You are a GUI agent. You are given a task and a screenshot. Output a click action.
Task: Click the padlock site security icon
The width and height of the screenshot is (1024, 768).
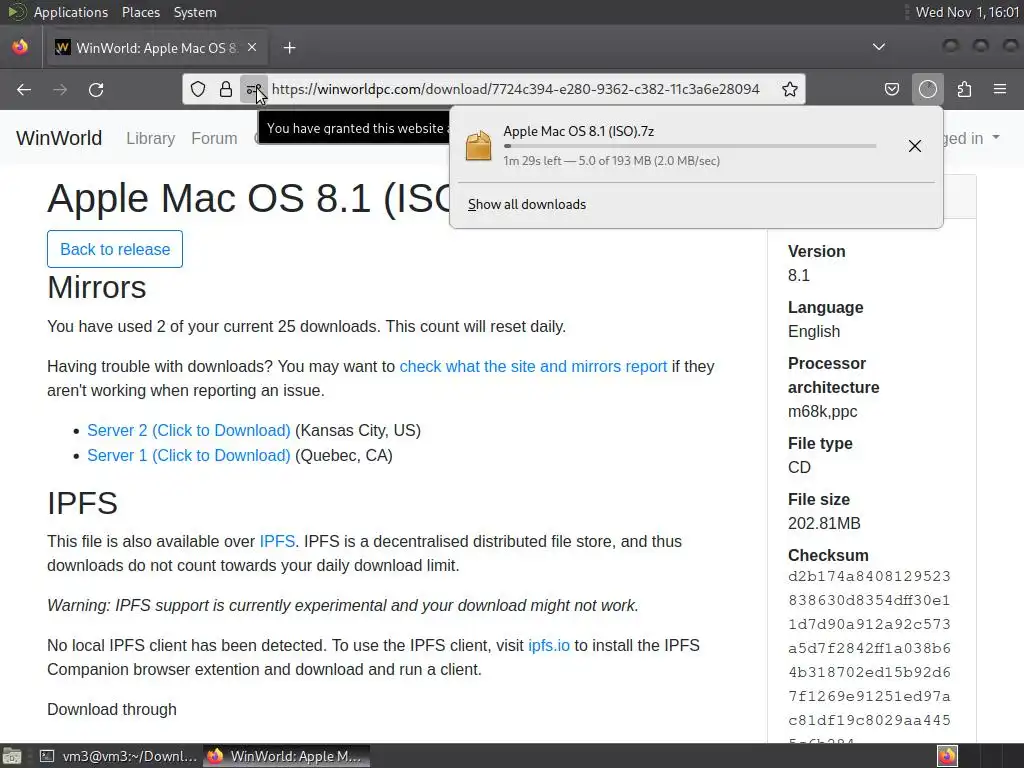(x=226, y=89)
